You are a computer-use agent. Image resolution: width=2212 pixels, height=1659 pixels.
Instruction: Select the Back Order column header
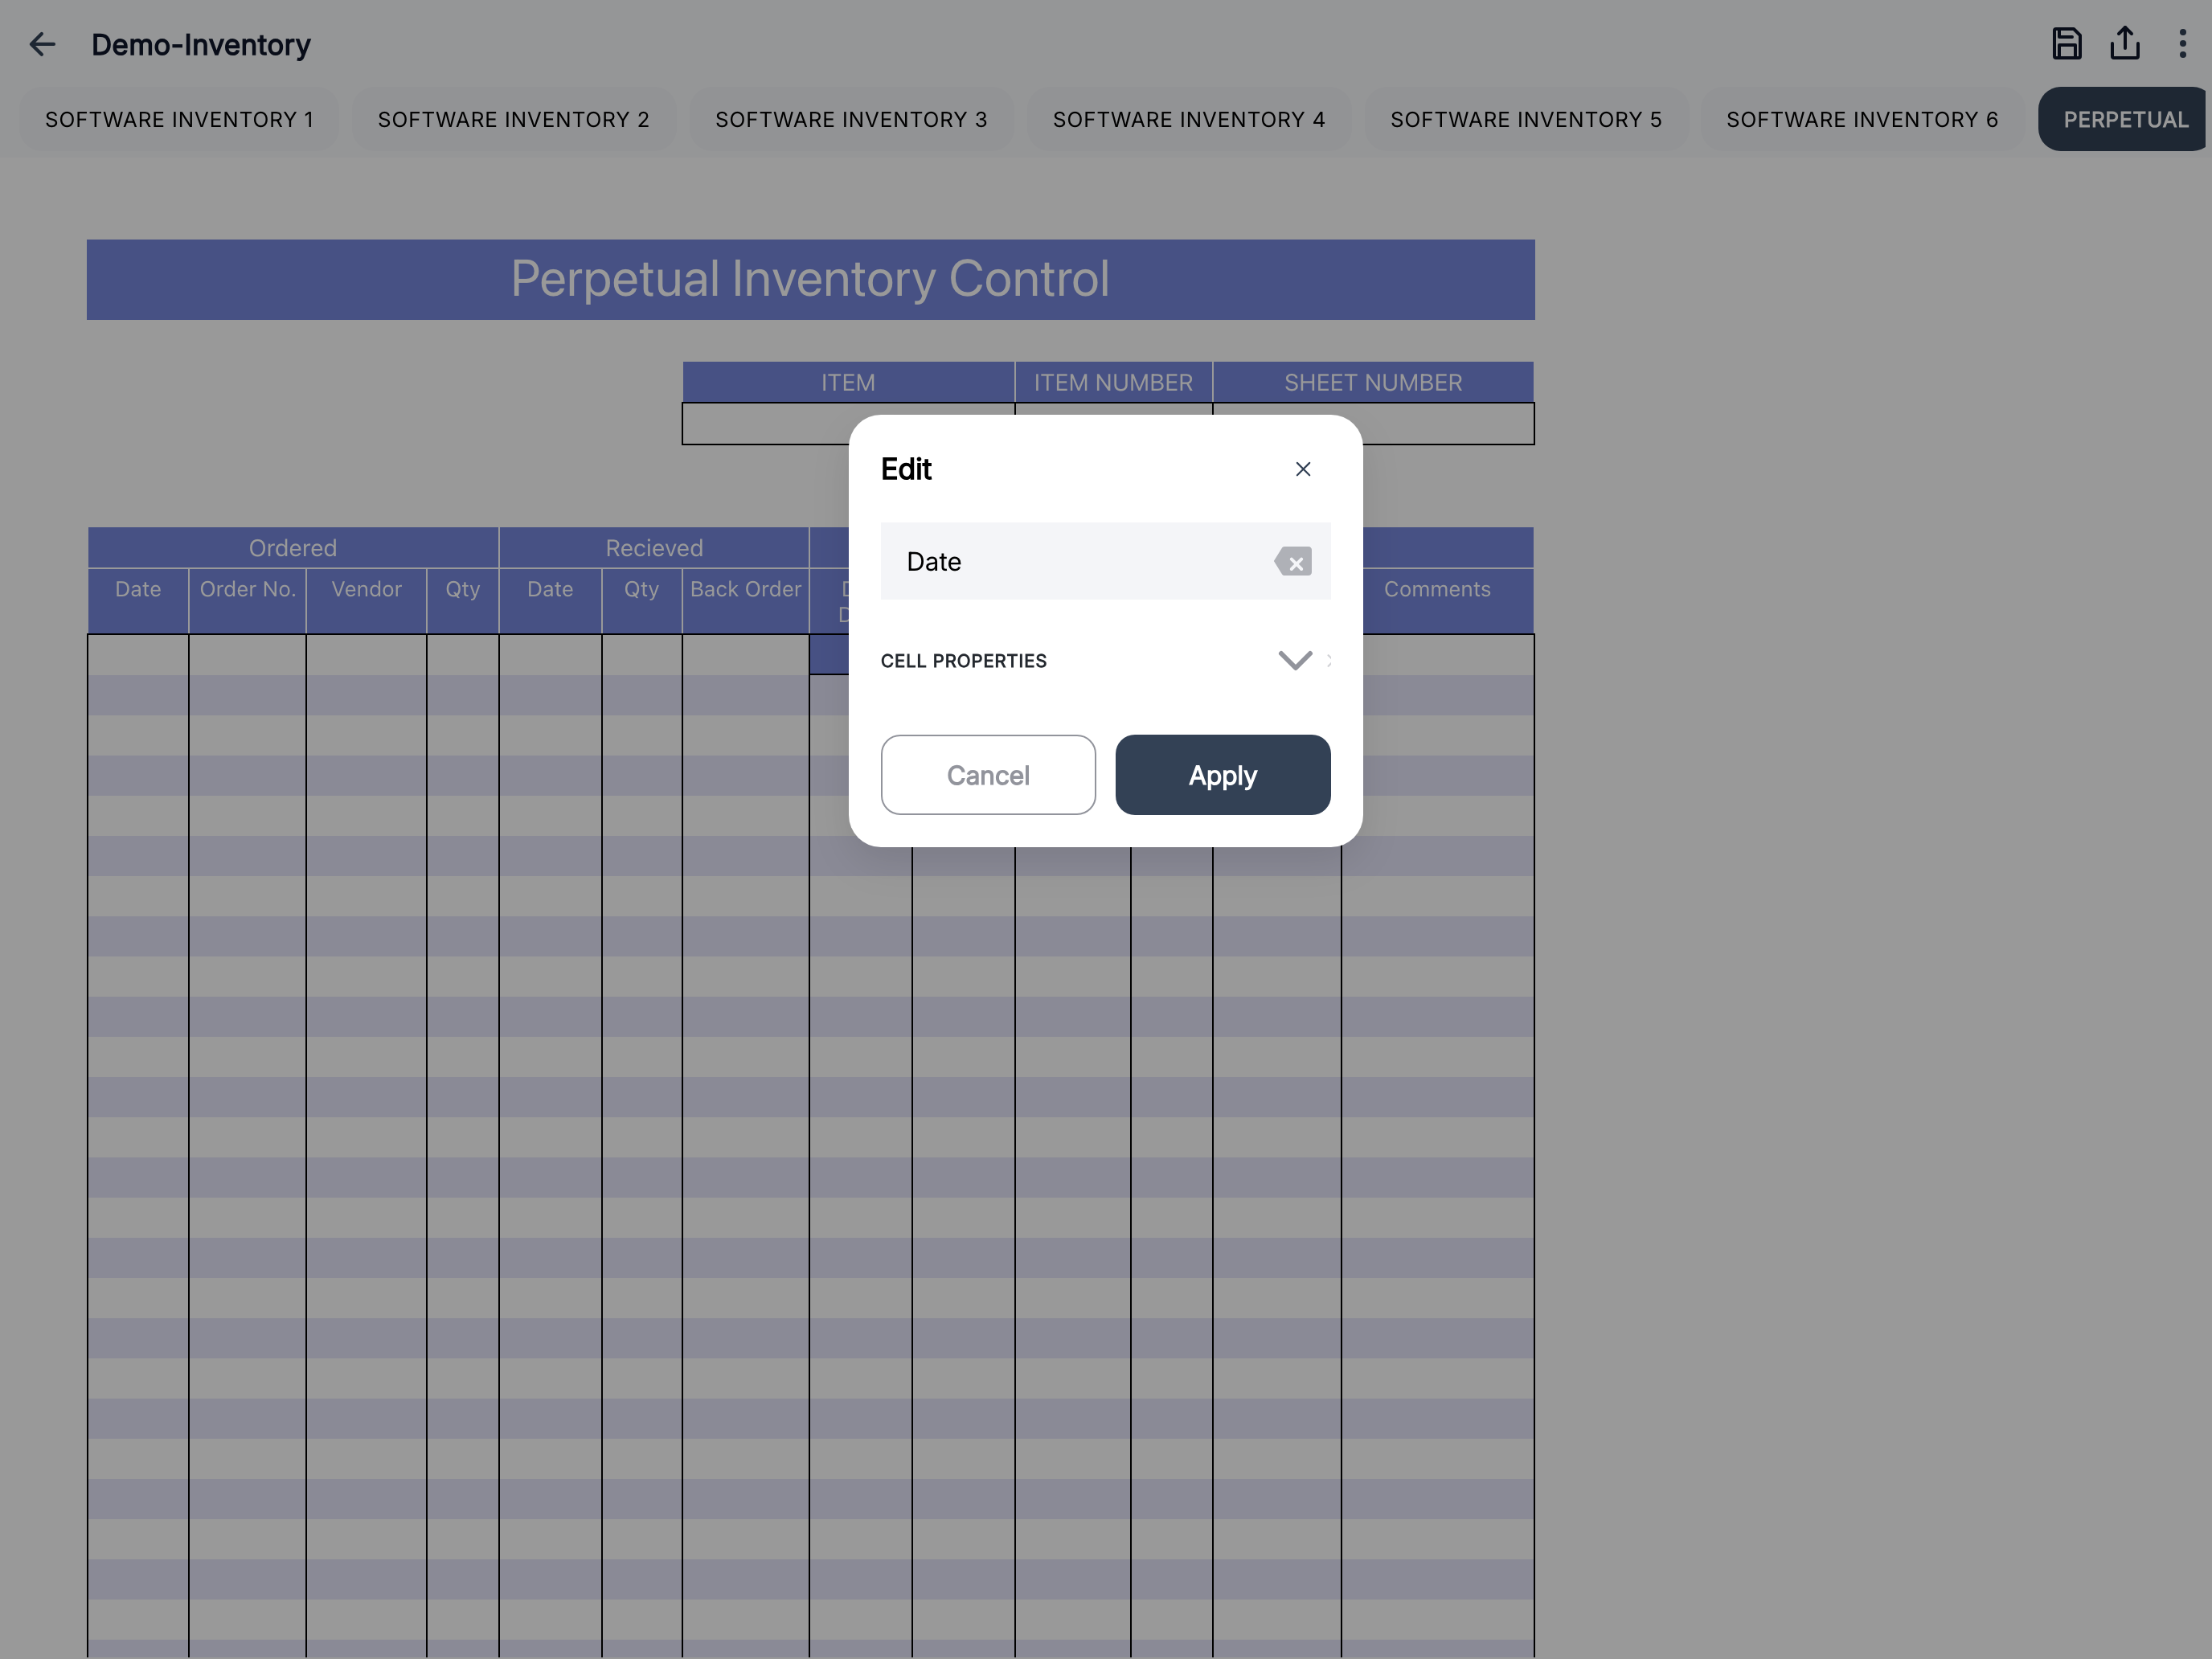(x=746, y=601)
